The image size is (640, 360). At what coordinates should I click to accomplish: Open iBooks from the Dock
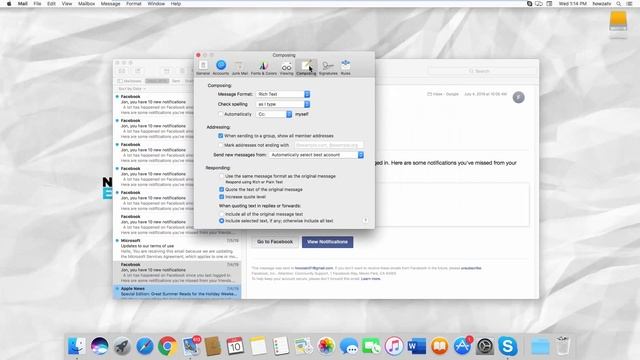point(439,346)
